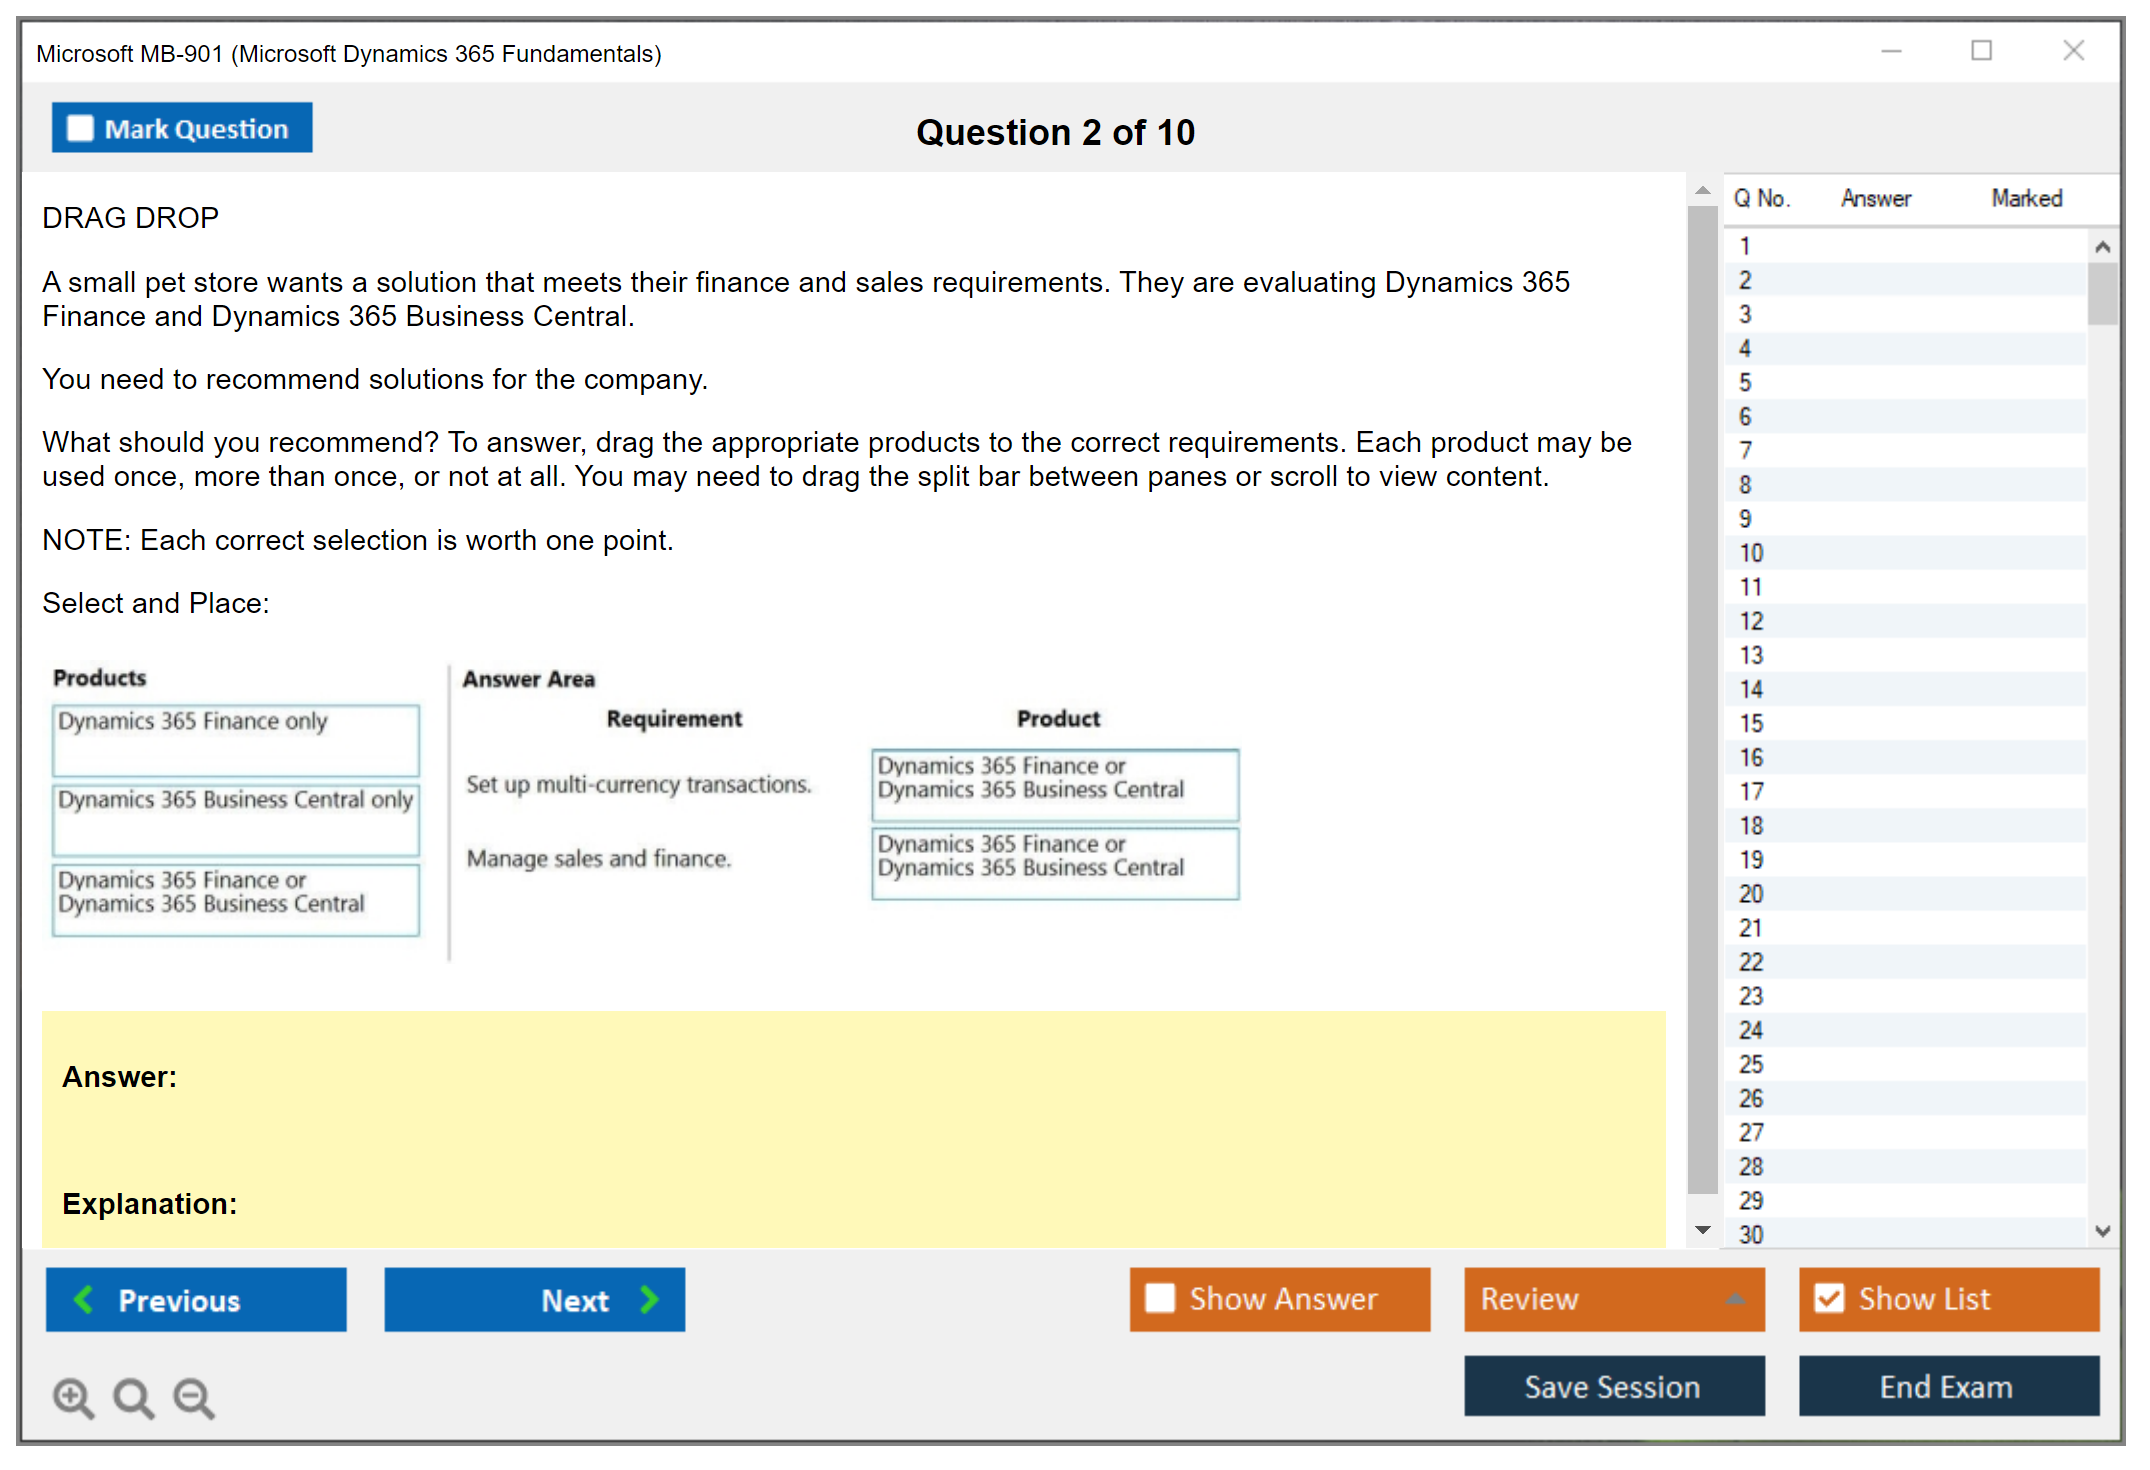
Task: Click the zoom out magnifier icon
Action: (x=193, y=1397)
